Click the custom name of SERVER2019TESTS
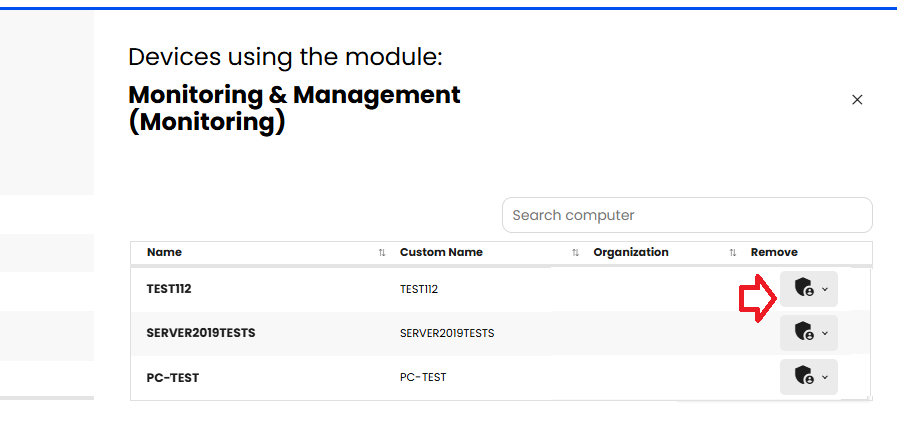897x431 pixels. (x=447, y=333)
